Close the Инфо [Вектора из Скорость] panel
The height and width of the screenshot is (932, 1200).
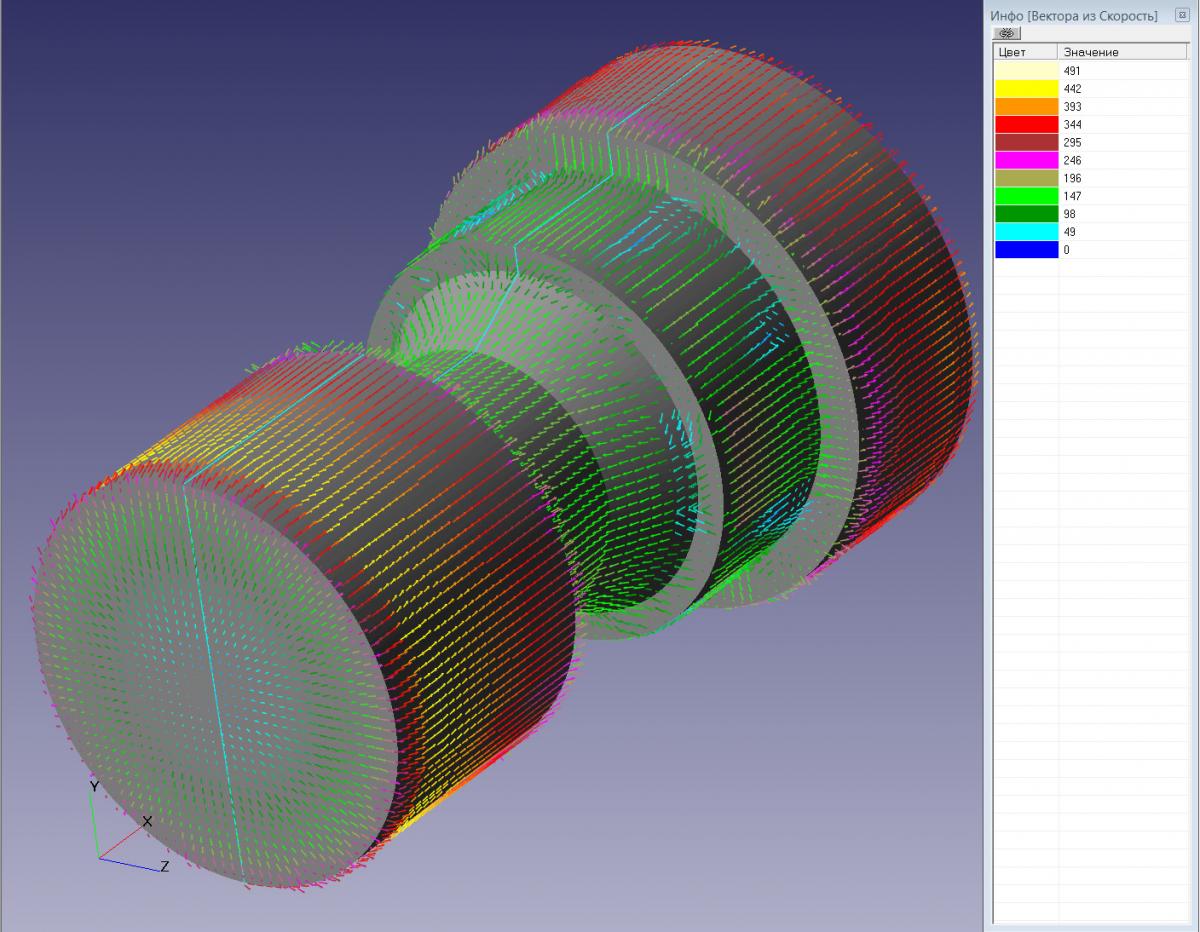[1181, 16]
